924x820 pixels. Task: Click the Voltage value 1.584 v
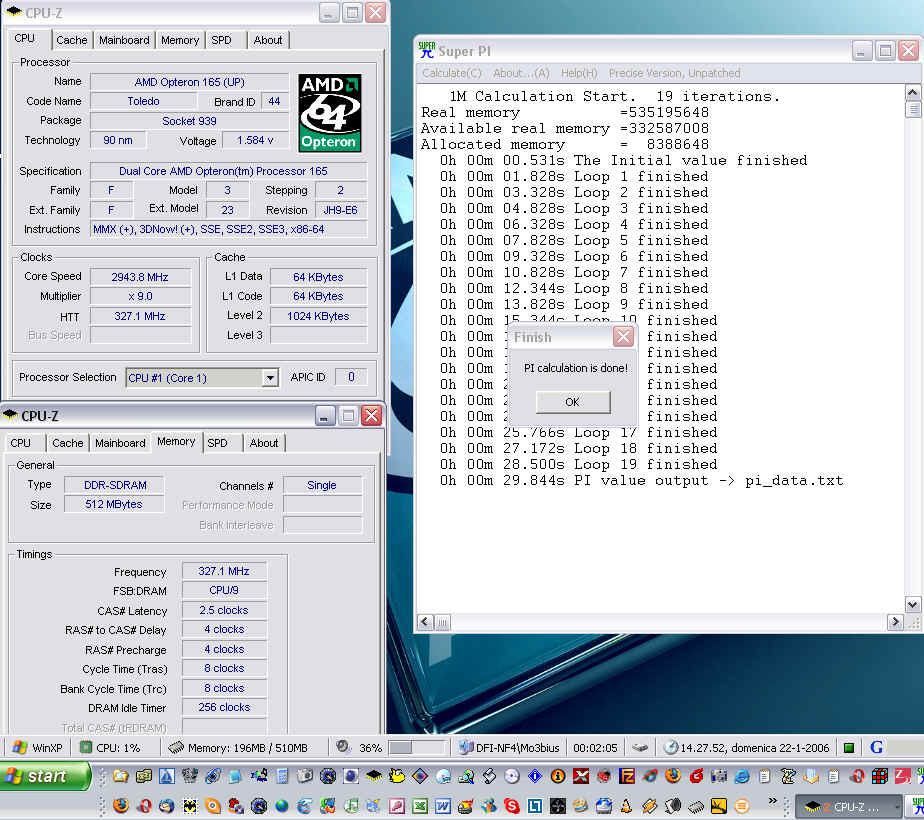coord(255,140)
